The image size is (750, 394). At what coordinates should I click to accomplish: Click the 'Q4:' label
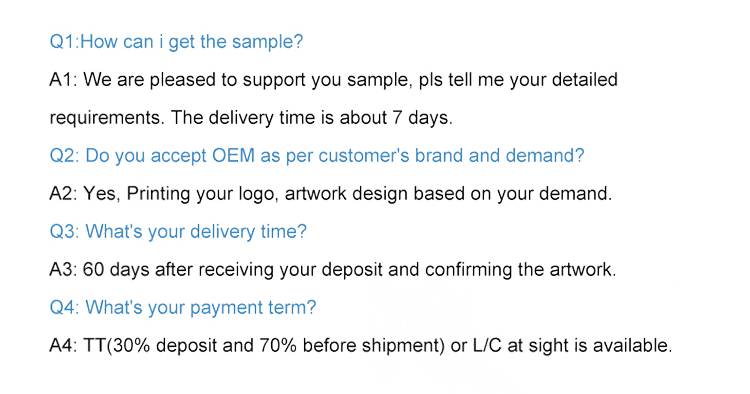65,307
